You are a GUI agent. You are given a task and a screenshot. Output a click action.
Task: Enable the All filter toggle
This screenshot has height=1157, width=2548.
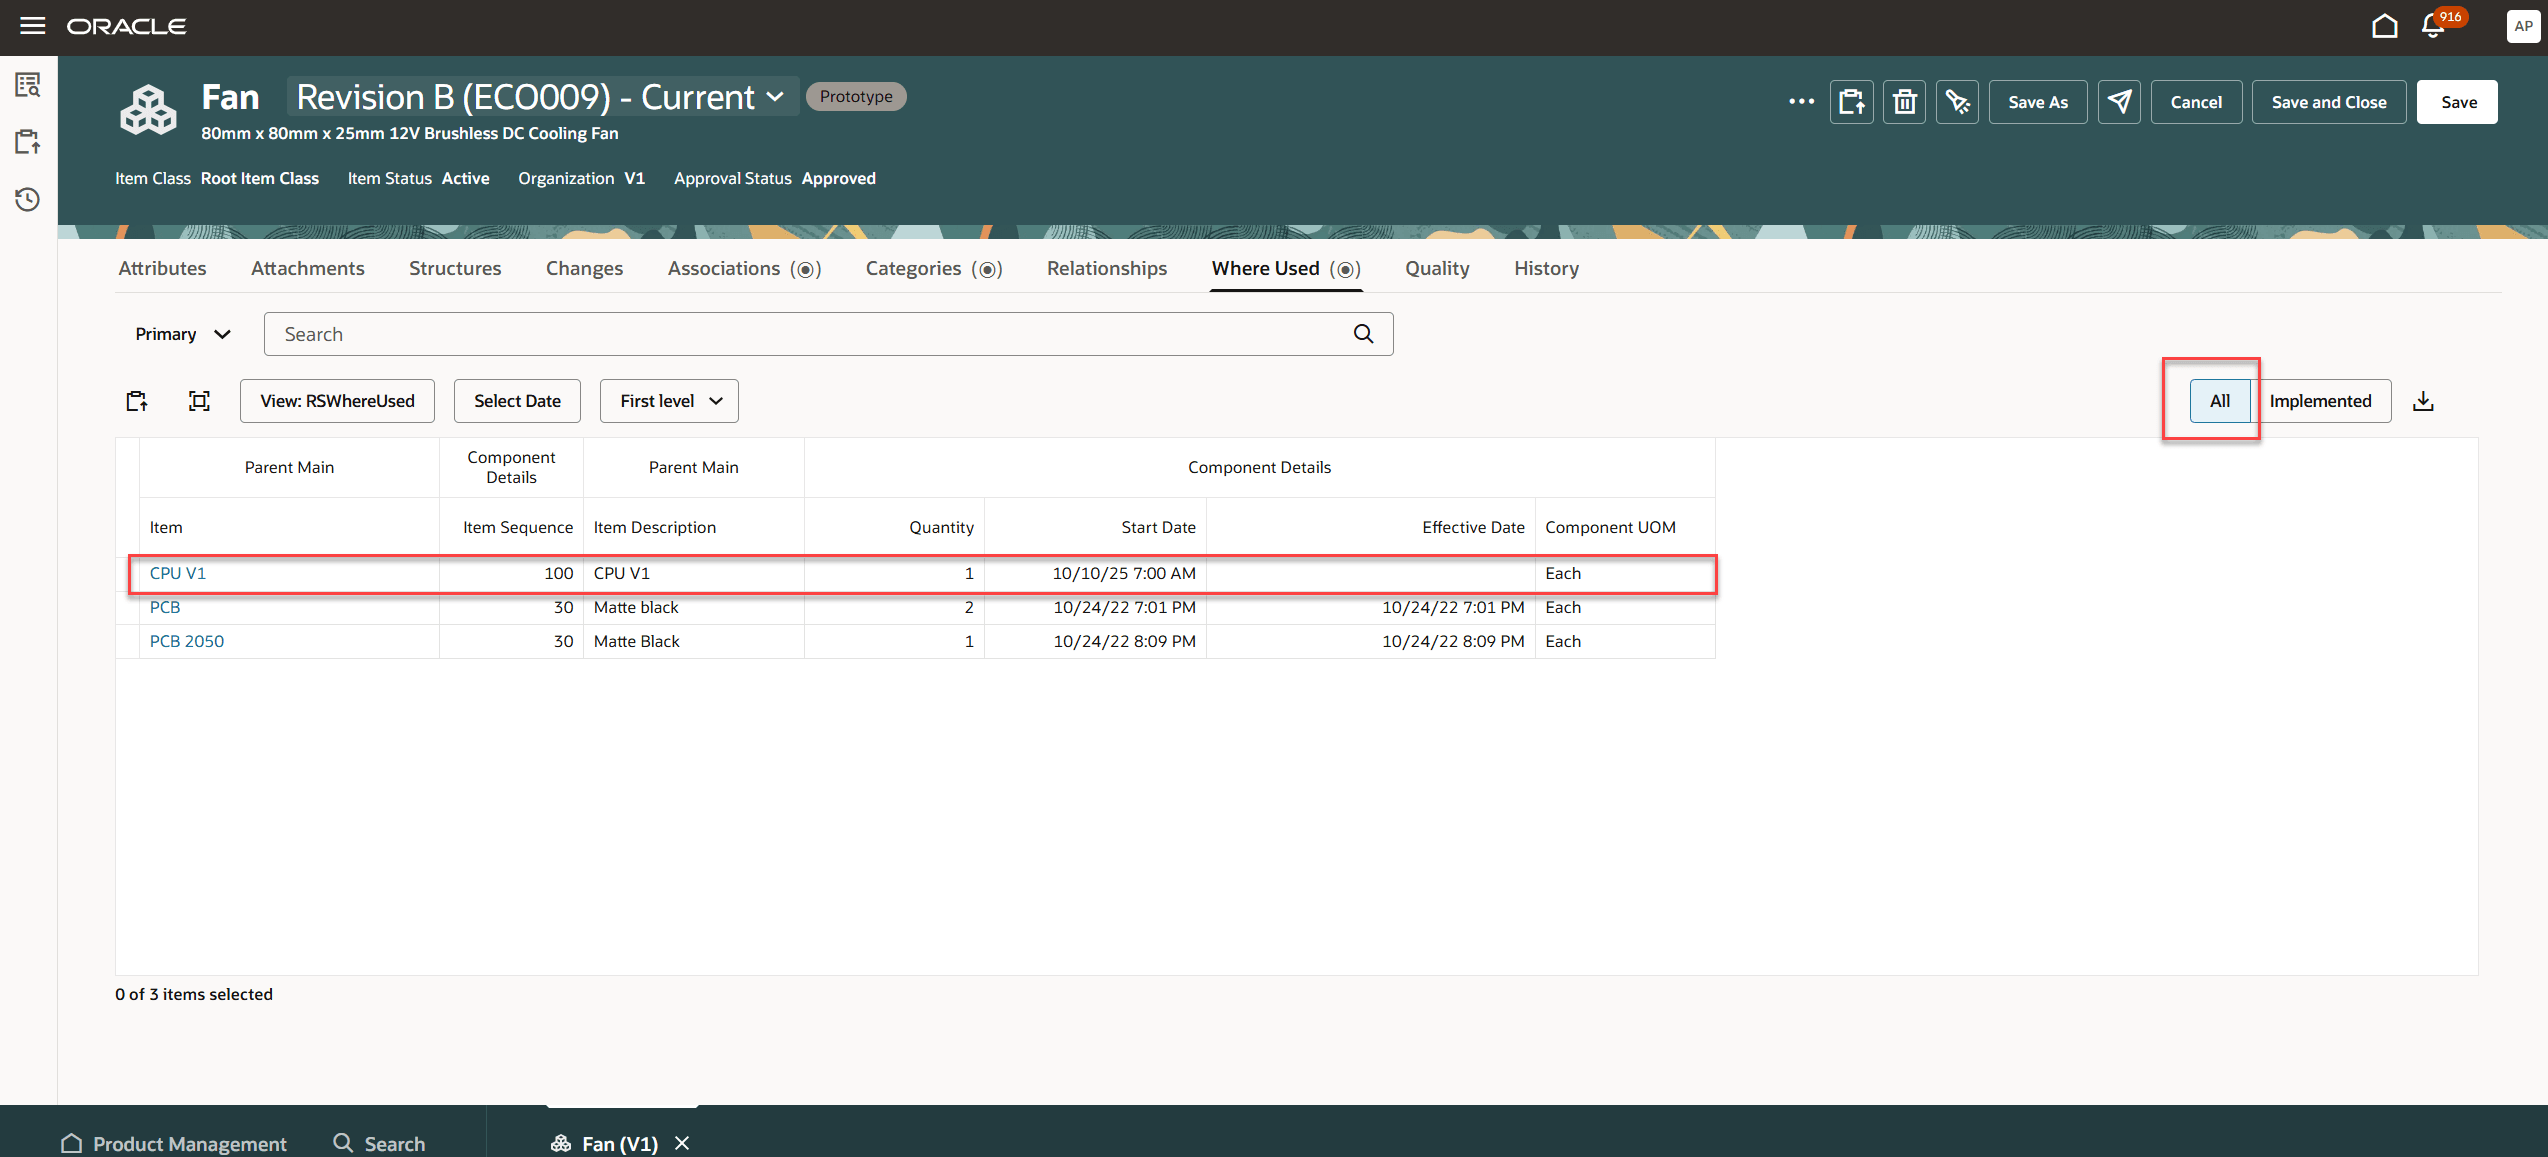point(2219,400)
